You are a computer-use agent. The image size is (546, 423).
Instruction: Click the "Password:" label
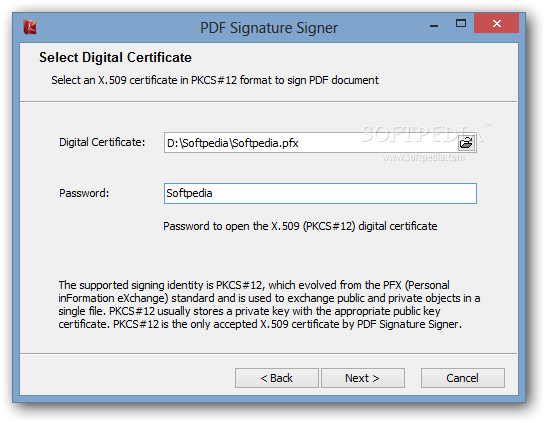pos(84,193)
